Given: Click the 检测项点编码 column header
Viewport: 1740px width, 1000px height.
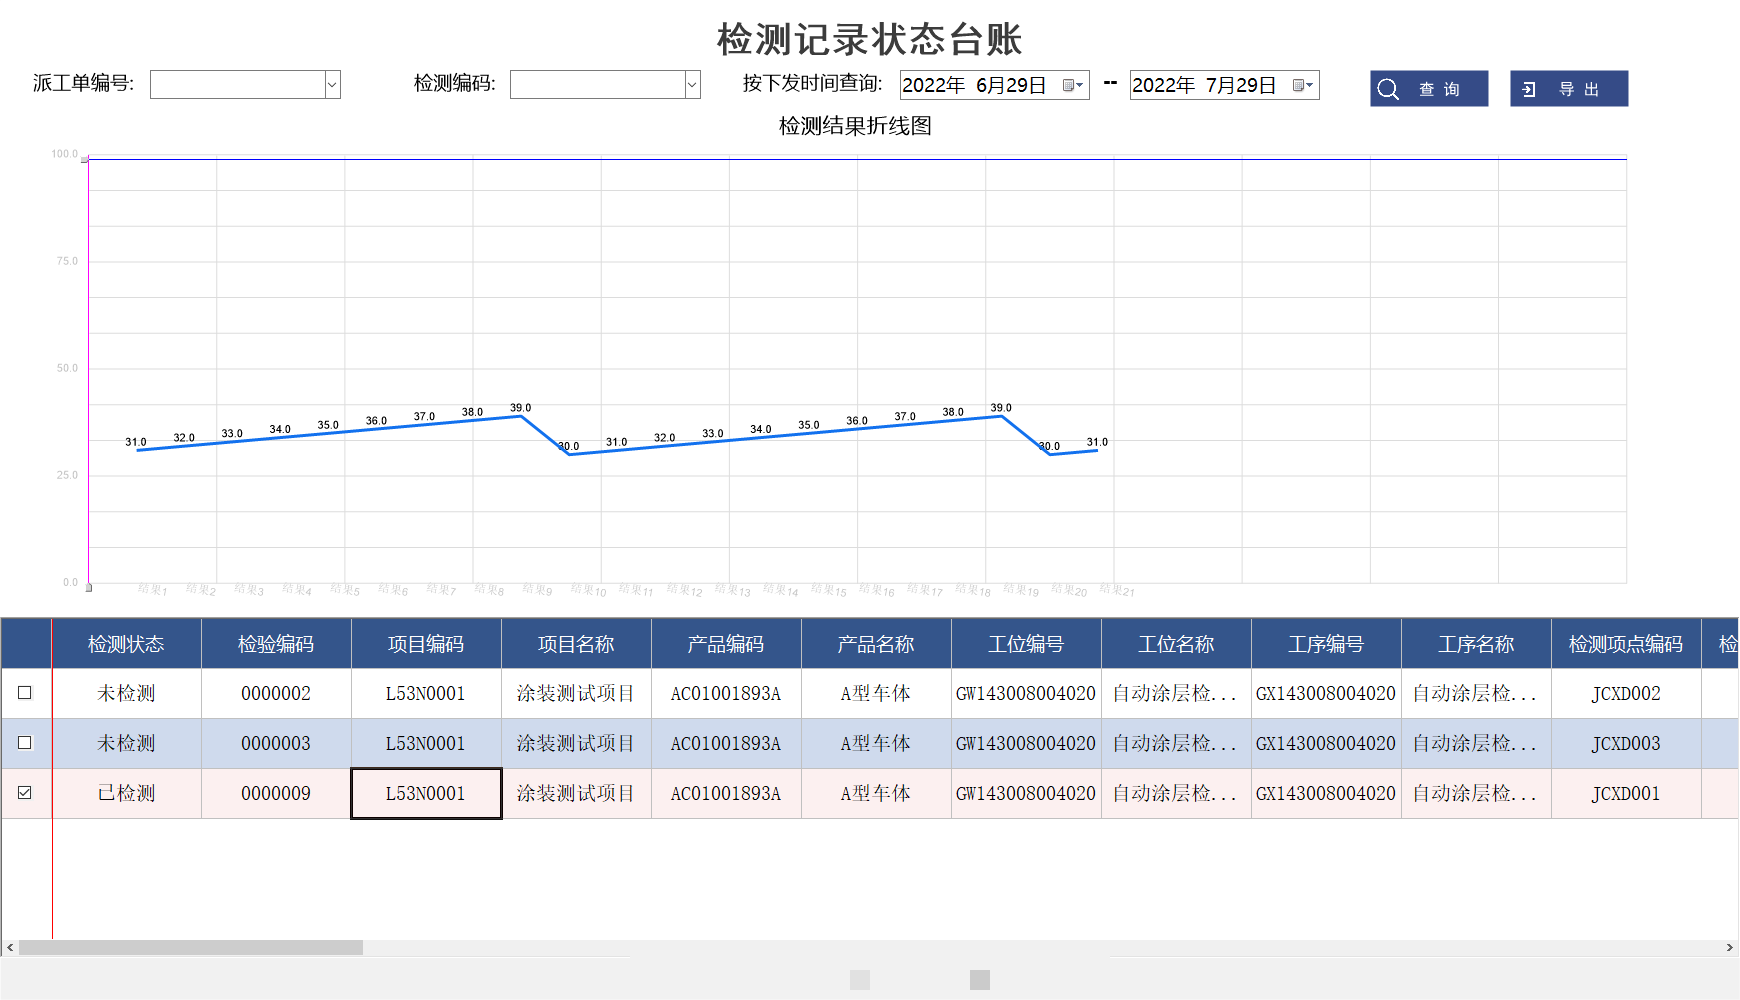Looking at the screenshot, I should coord(1626,644).
